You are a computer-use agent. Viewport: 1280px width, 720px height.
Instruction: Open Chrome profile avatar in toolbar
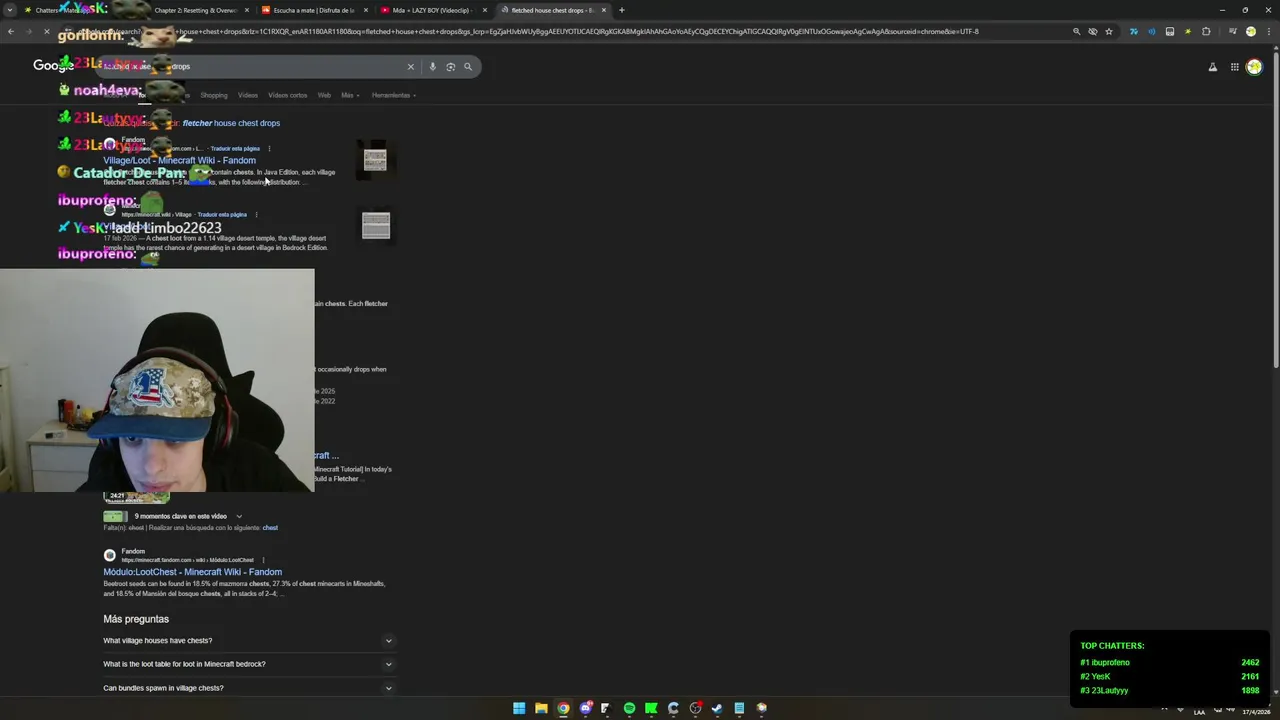click(x=1250, y=31)
